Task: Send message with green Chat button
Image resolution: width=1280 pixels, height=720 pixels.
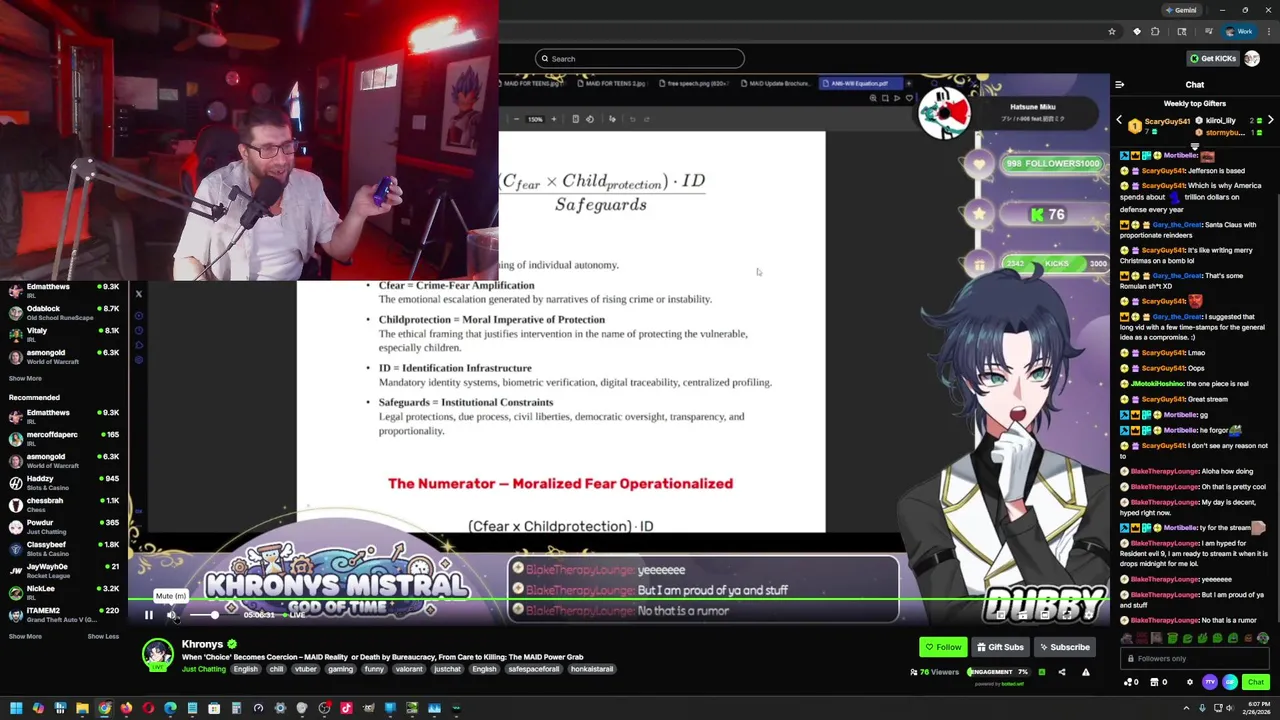Action: pyautogui.click(x=1256, y=682)
